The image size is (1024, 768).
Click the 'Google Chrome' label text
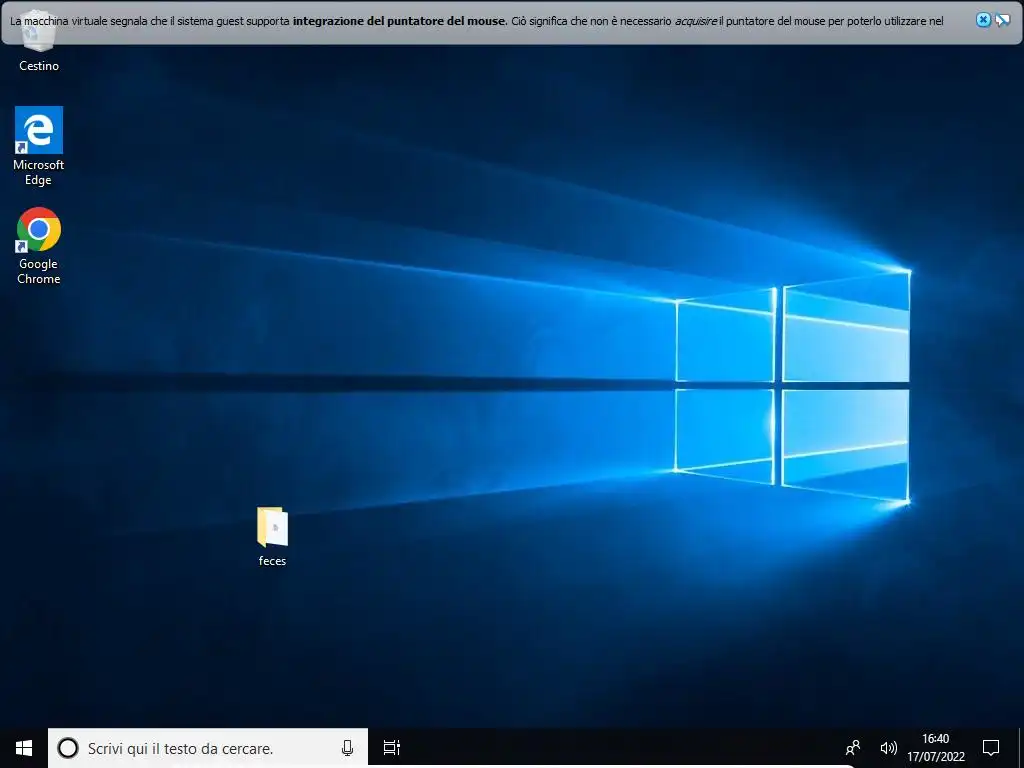(39, 271)
